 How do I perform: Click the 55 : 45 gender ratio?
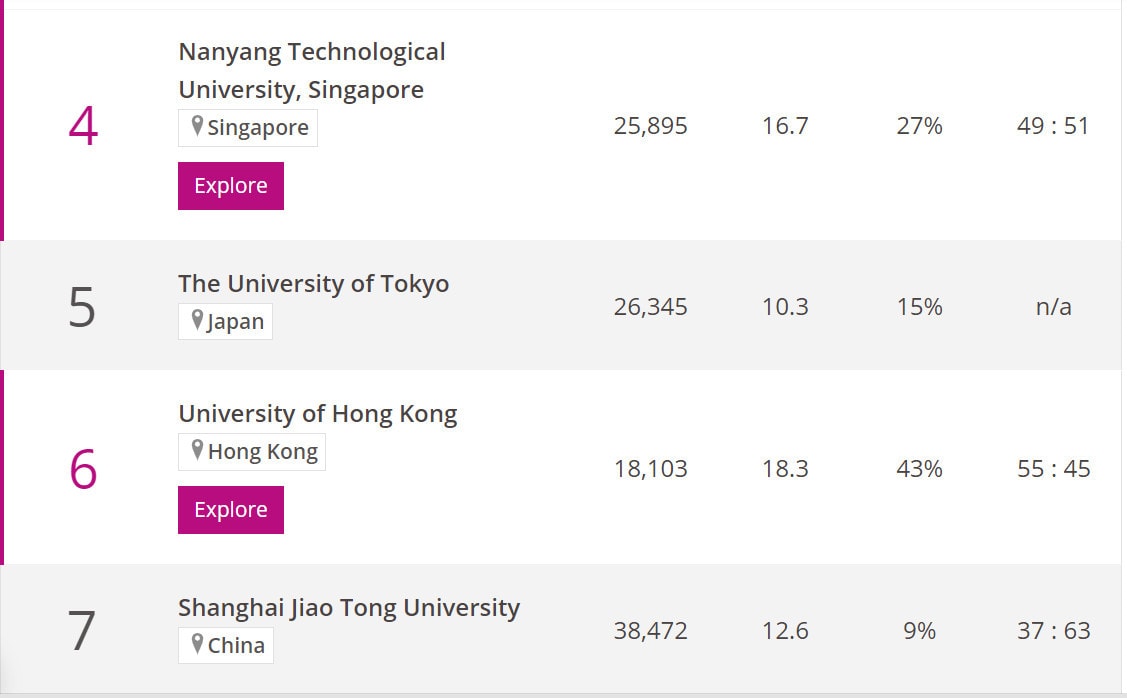pyautogui.click(x=1053, y=469)
